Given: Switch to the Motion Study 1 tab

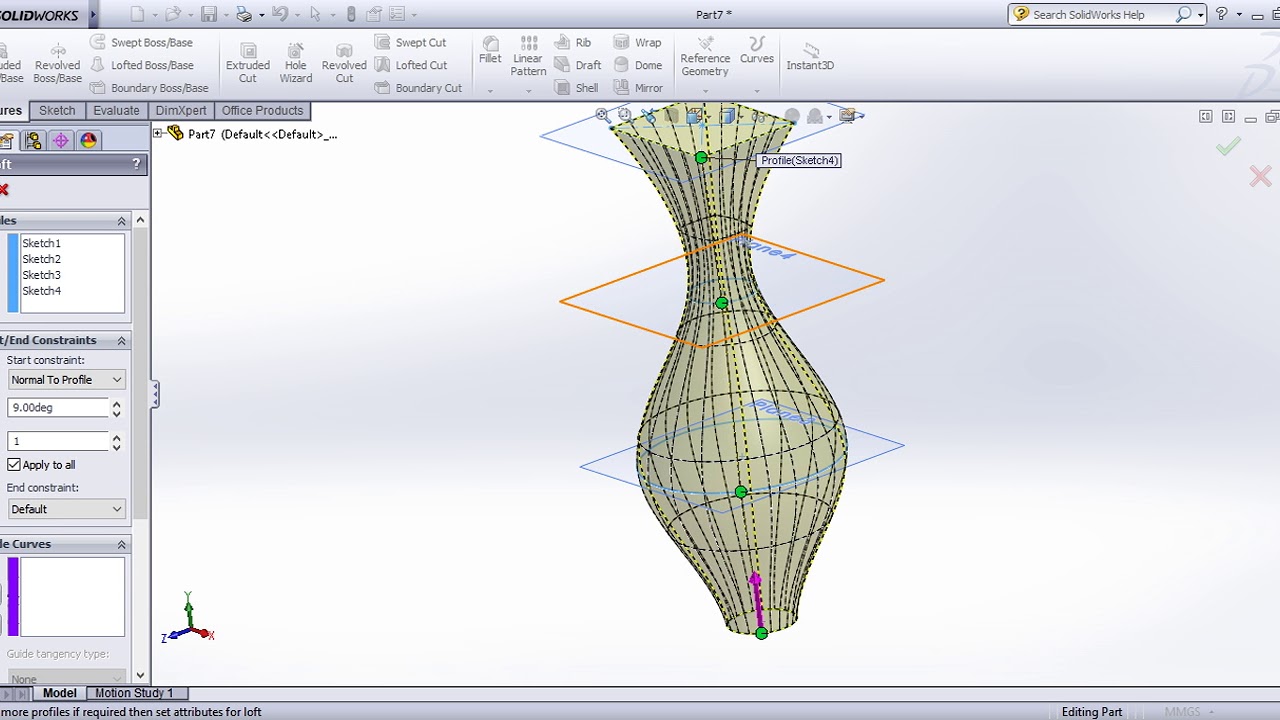Looking at the screenshot, I should 134,693.
